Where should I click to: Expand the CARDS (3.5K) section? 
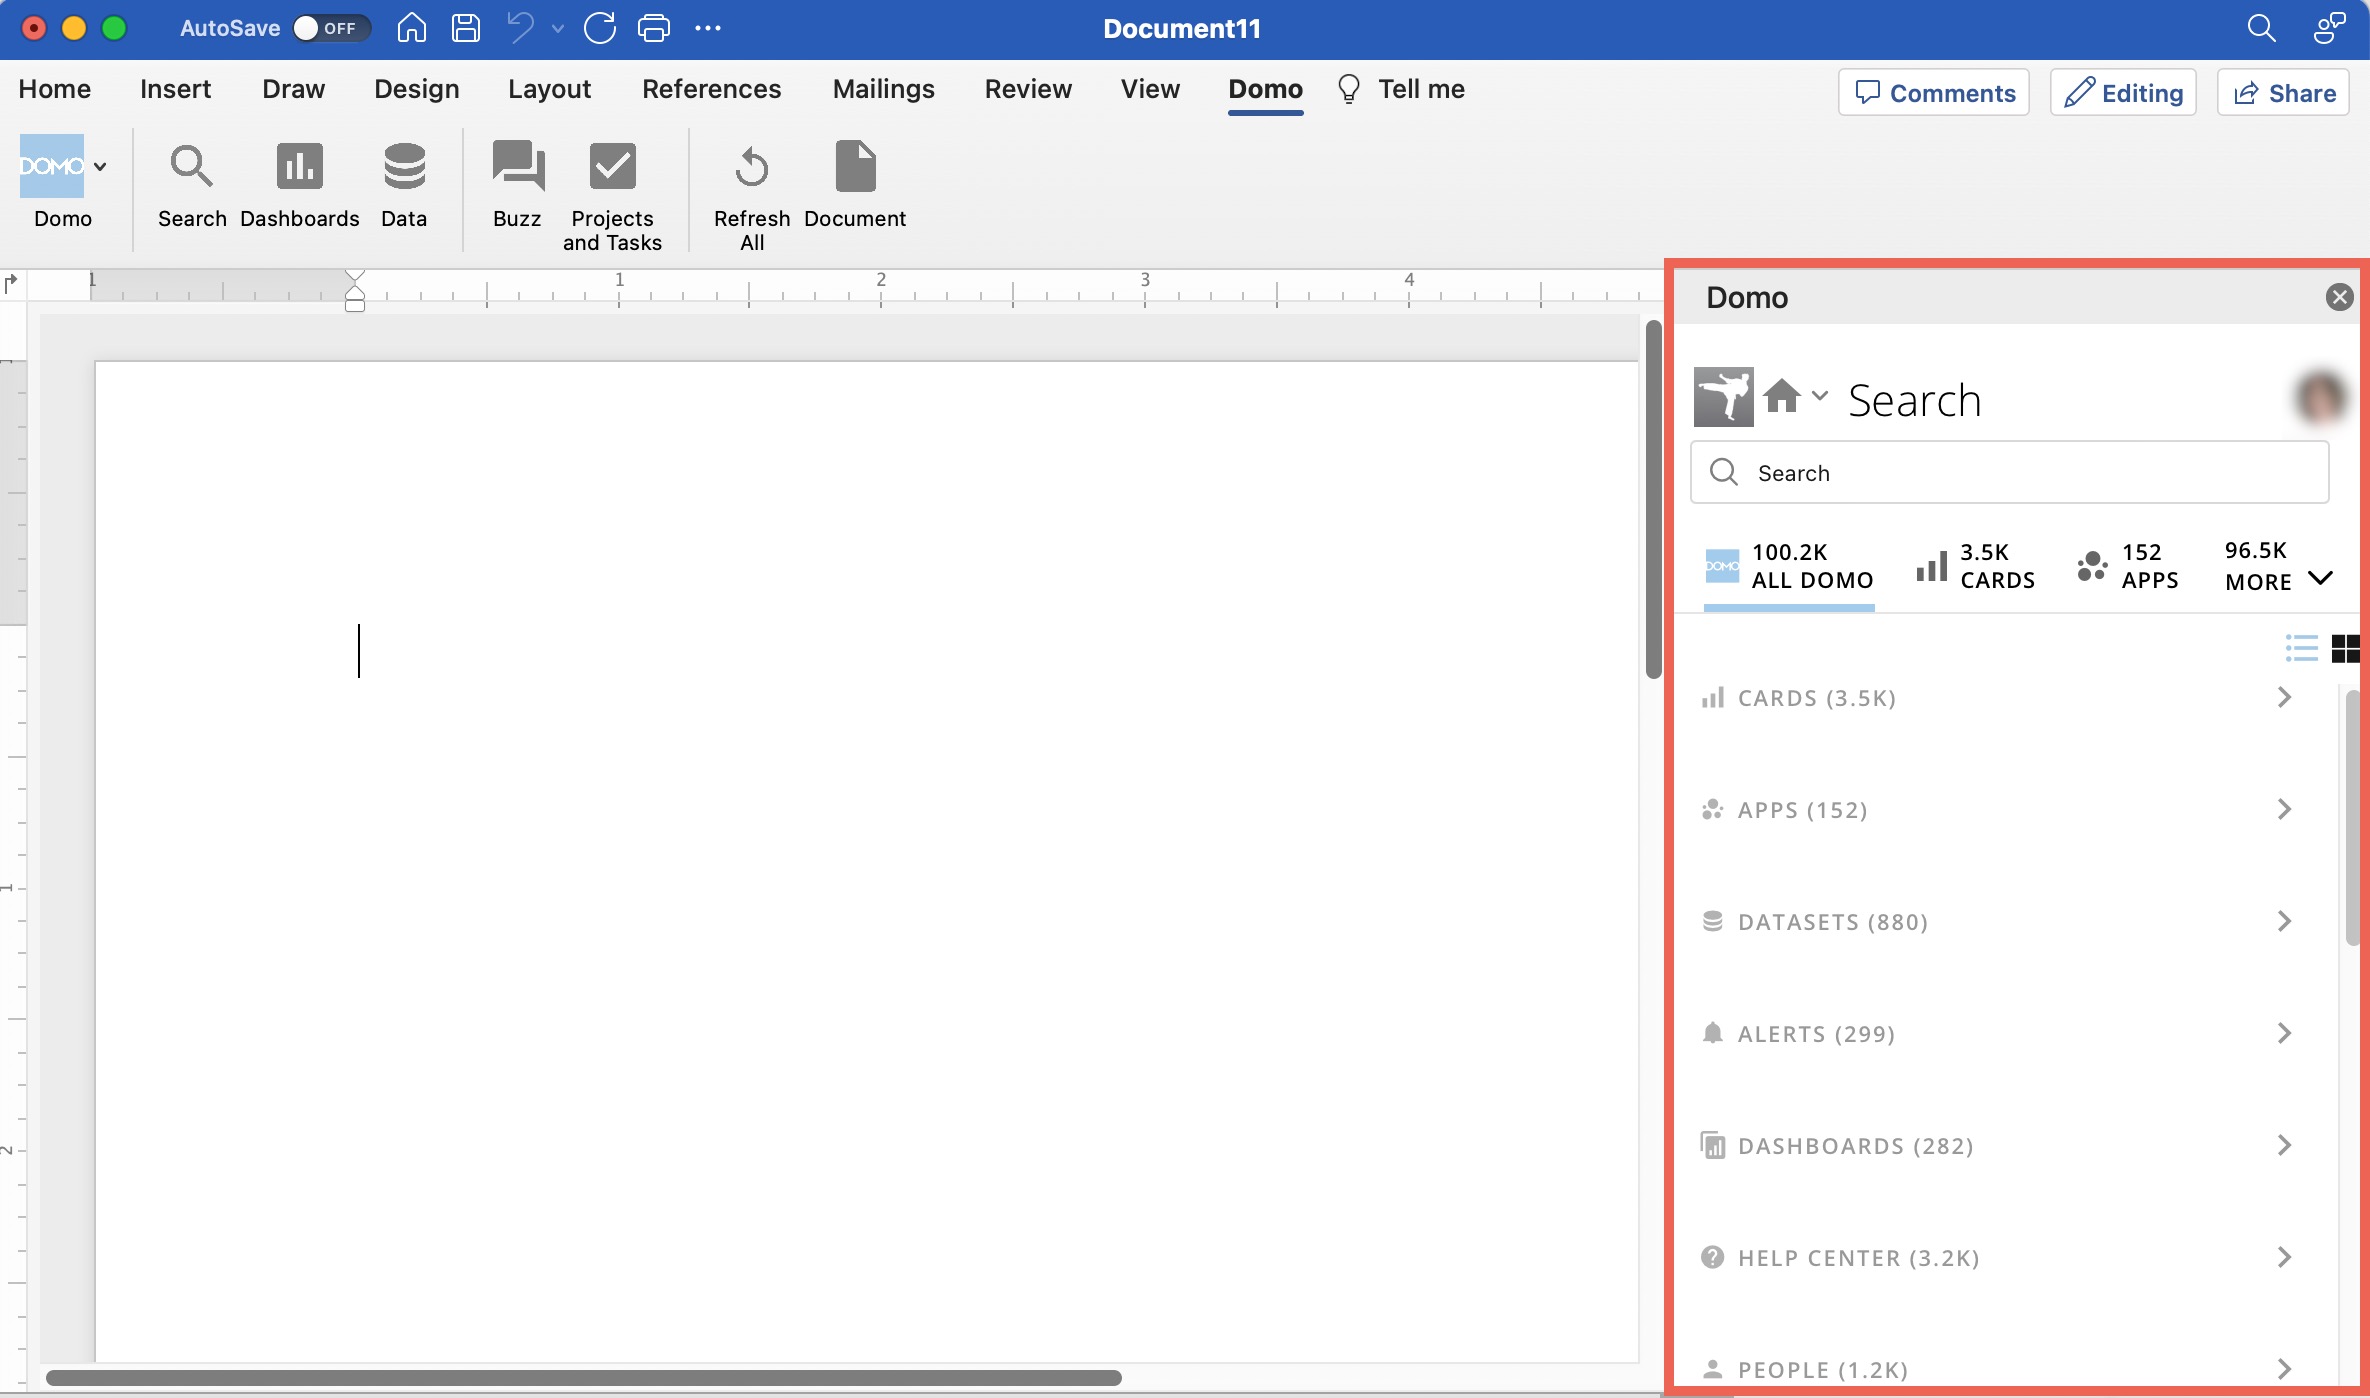click(2283, 697)
